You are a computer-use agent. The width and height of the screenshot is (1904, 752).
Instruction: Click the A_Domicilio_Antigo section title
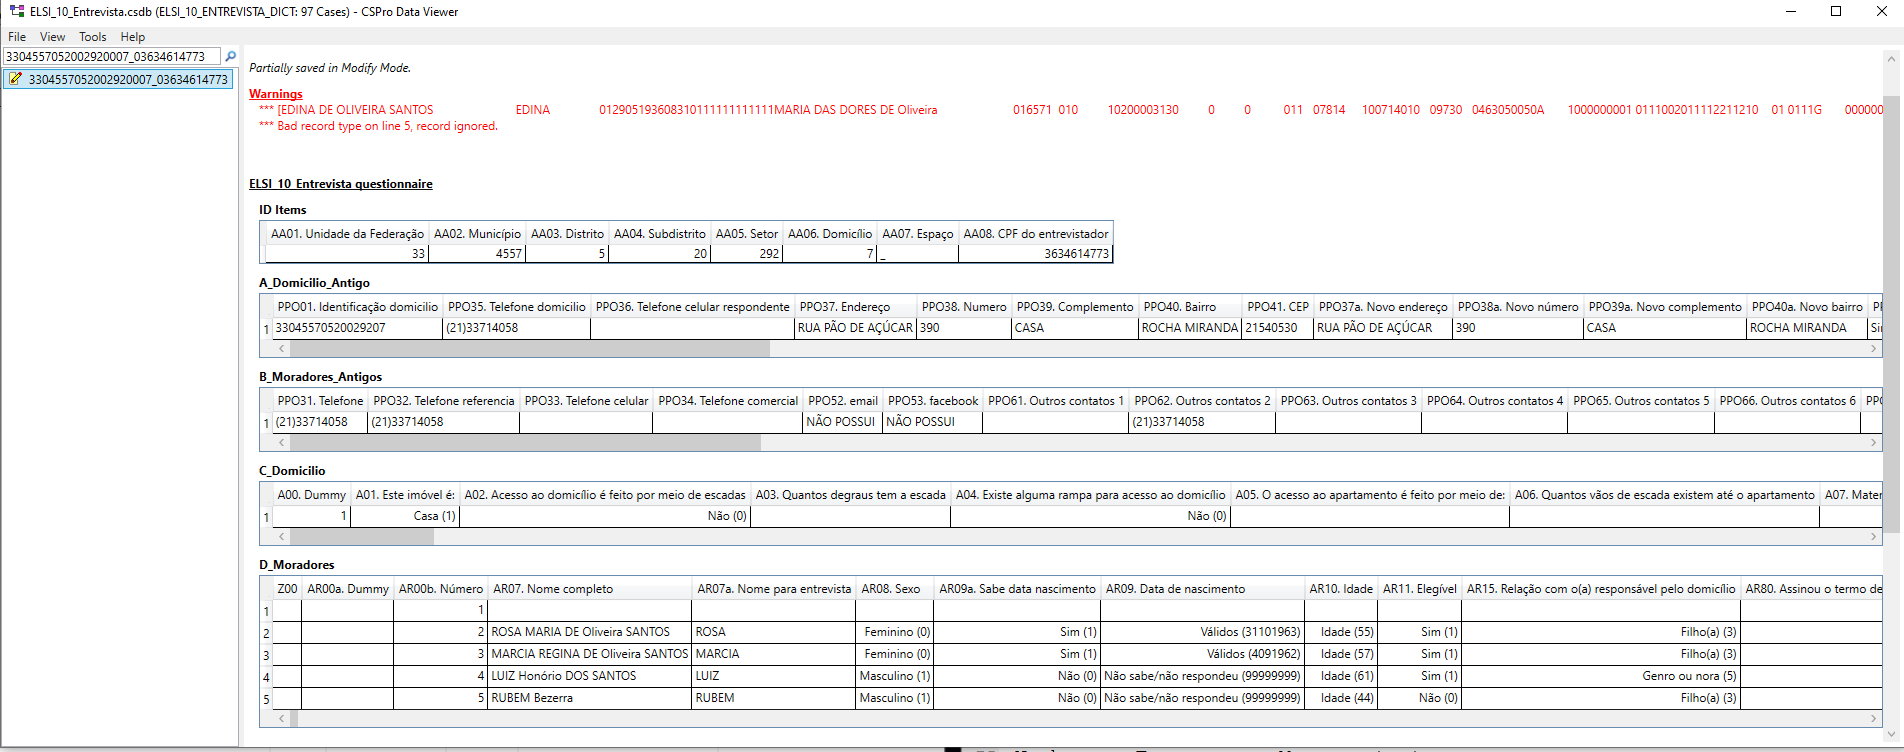pyautogui.click(x=314, y=283)
